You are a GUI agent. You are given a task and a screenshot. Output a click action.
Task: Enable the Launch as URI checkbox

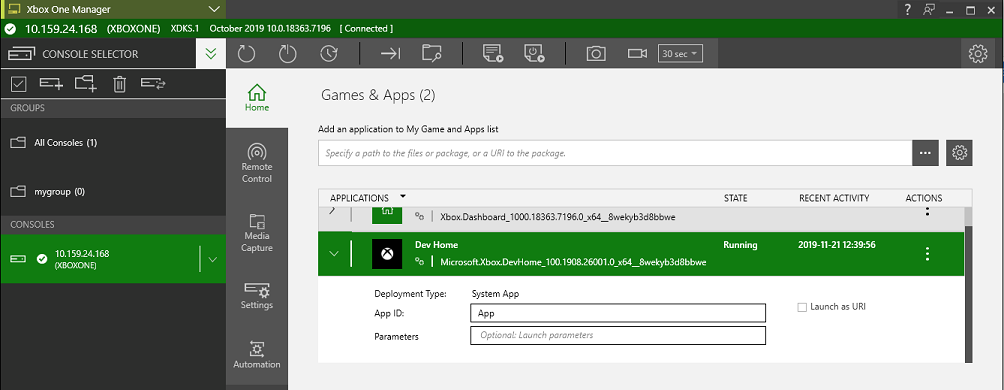(x=802, y=307)
